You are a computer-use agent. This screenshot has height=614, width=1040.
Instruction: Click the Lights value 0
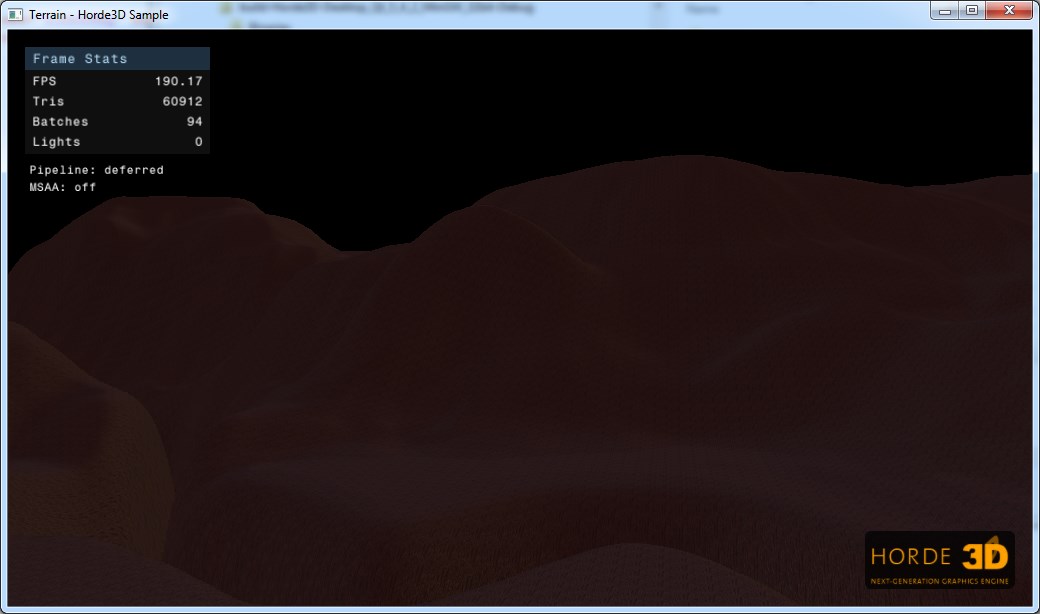[198, 142]
